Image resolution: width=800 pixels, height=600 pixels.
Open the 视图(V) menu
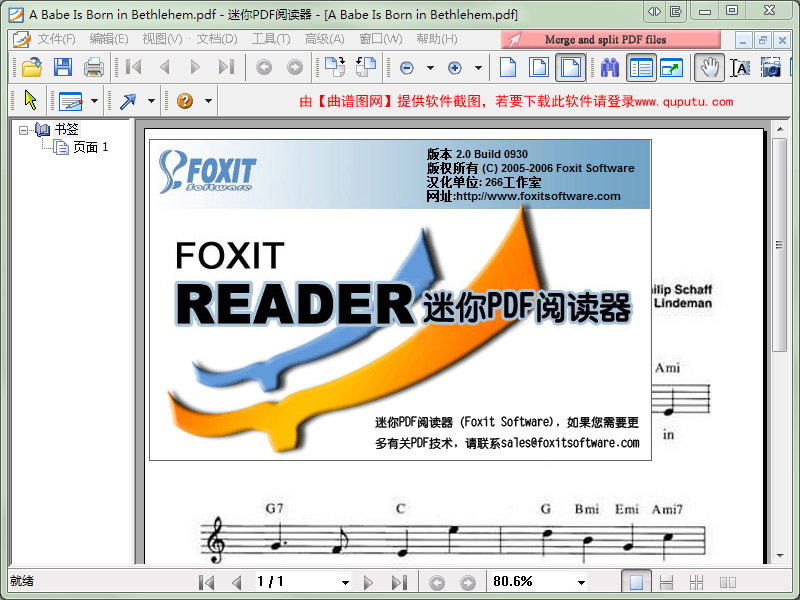pyautogui.click(x=162, y=39)
